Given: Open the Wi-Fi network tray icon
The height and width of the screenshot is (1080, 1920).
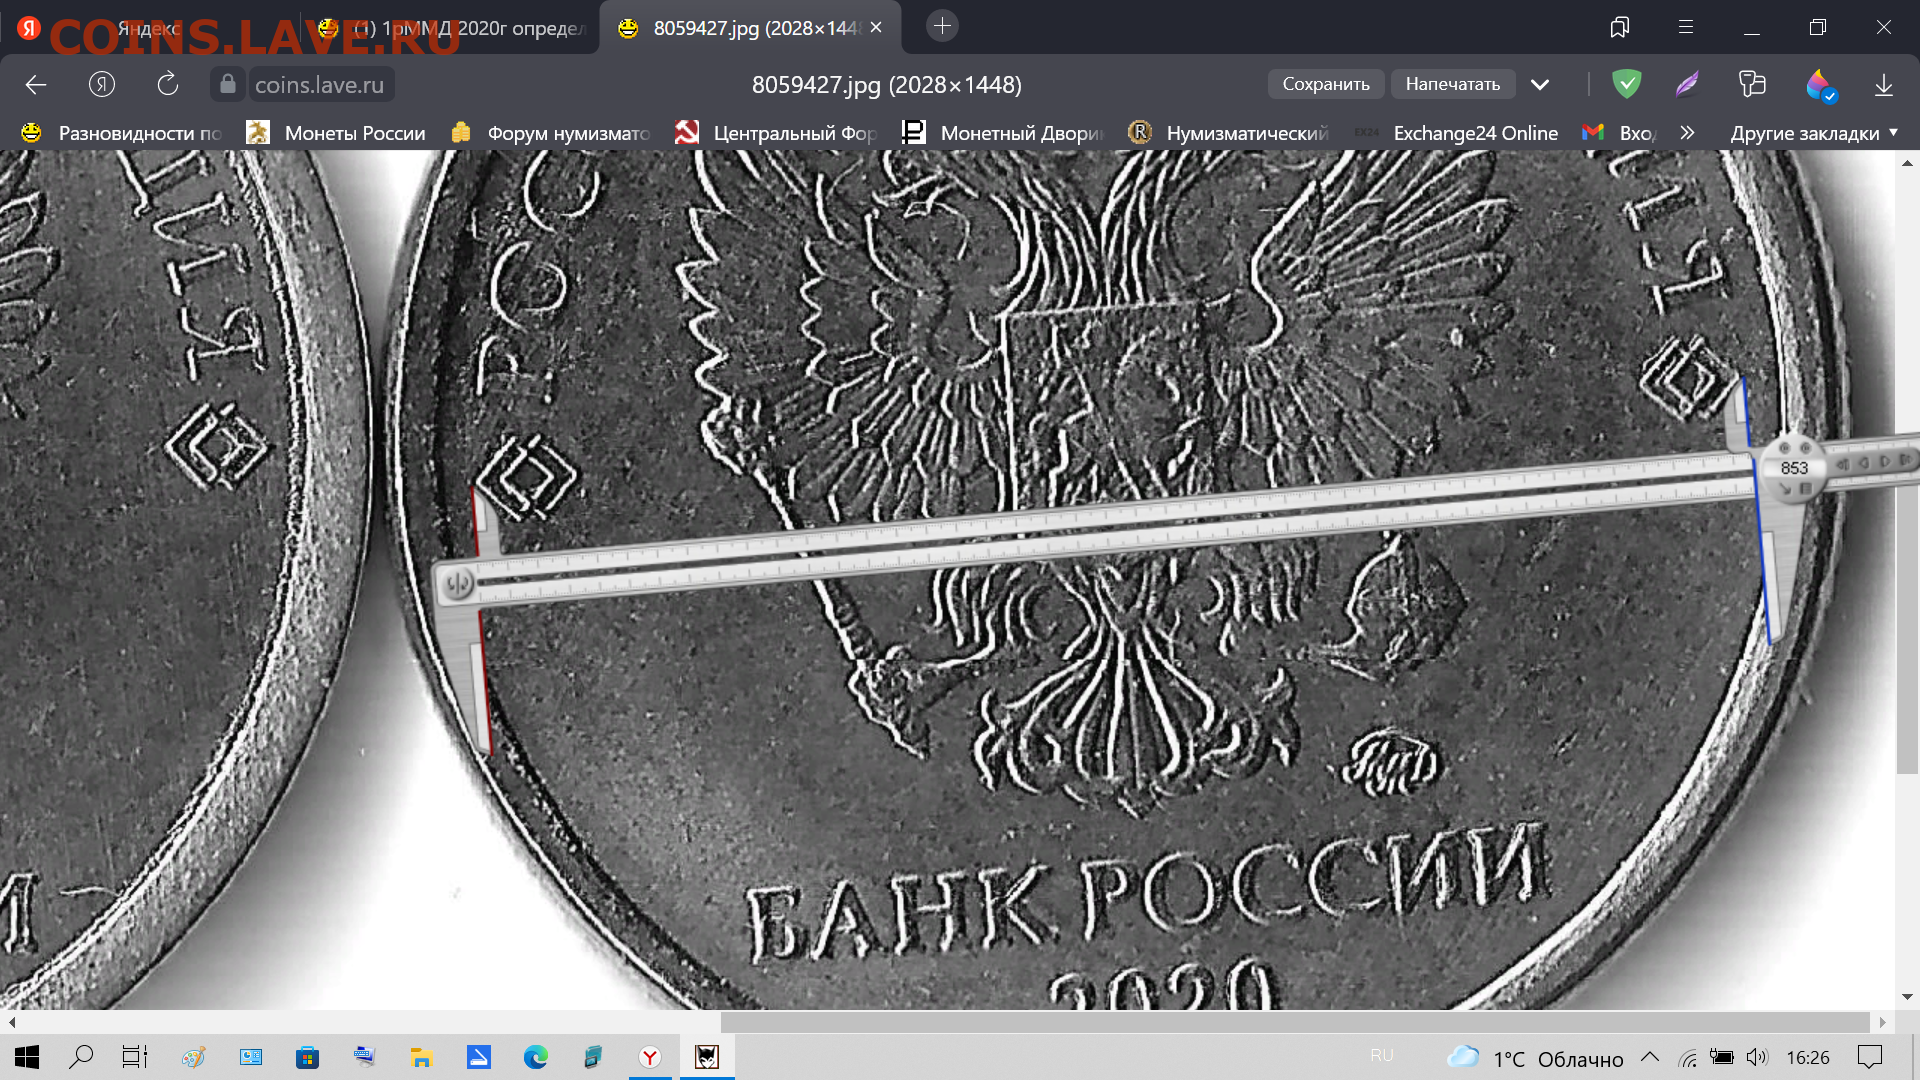Looking at the screenshot, I should 1688,1058.
